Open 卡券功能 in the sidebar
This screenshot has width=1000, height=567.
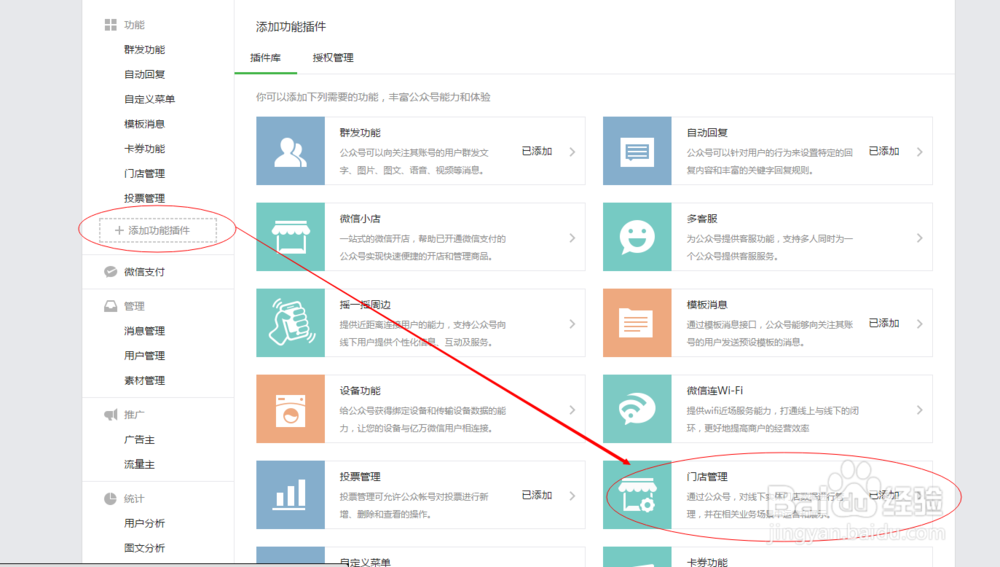point(145,149)
